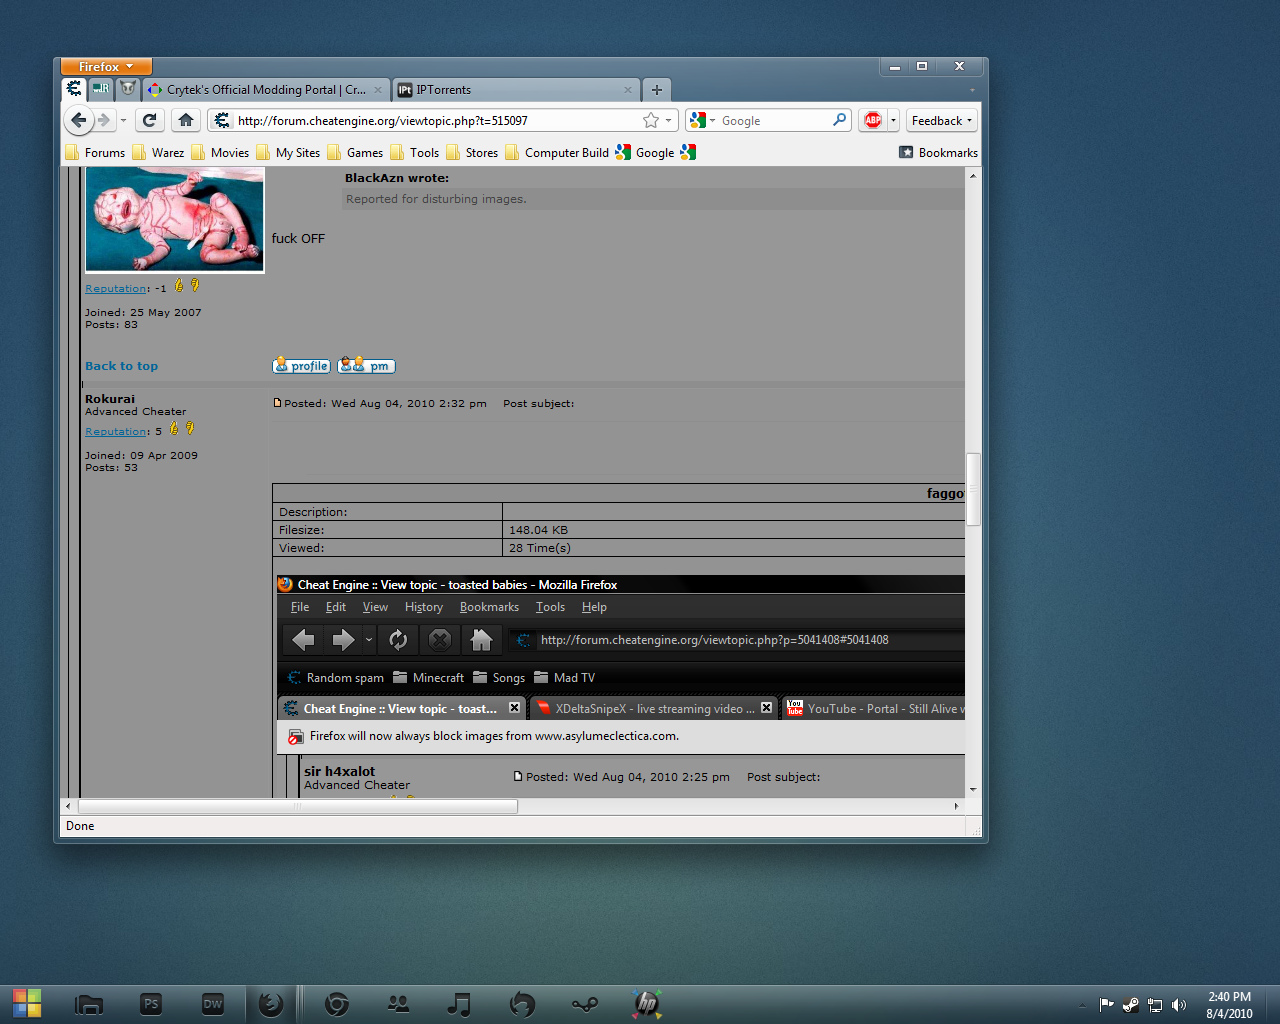Launch Dreamweaver from the taskbar
This screenshot has height=1024, width=1280.
tap(213, 1004)
